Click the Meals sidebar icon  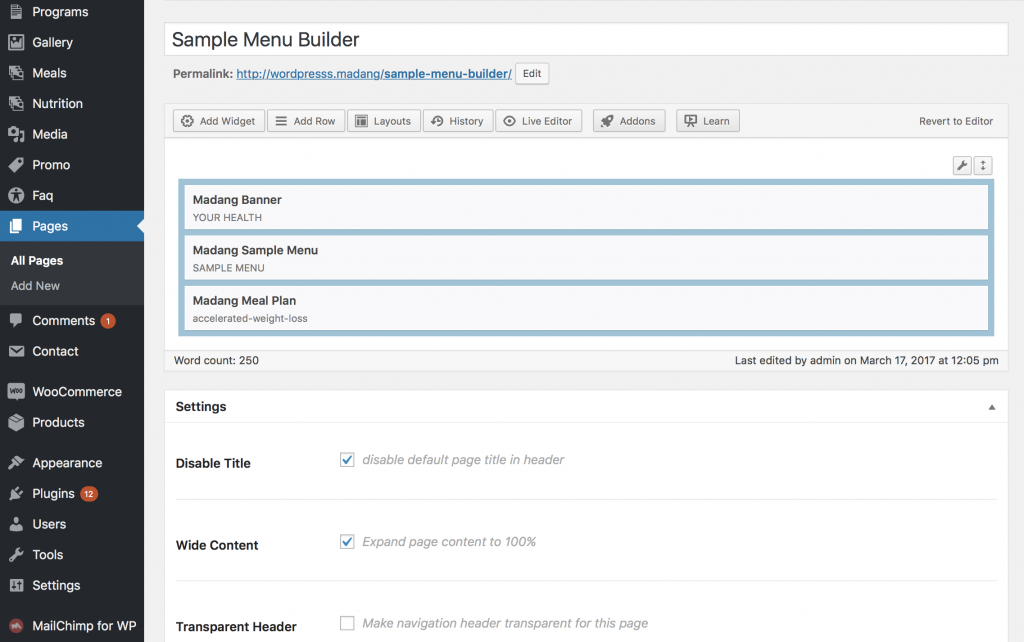[16, 73]
